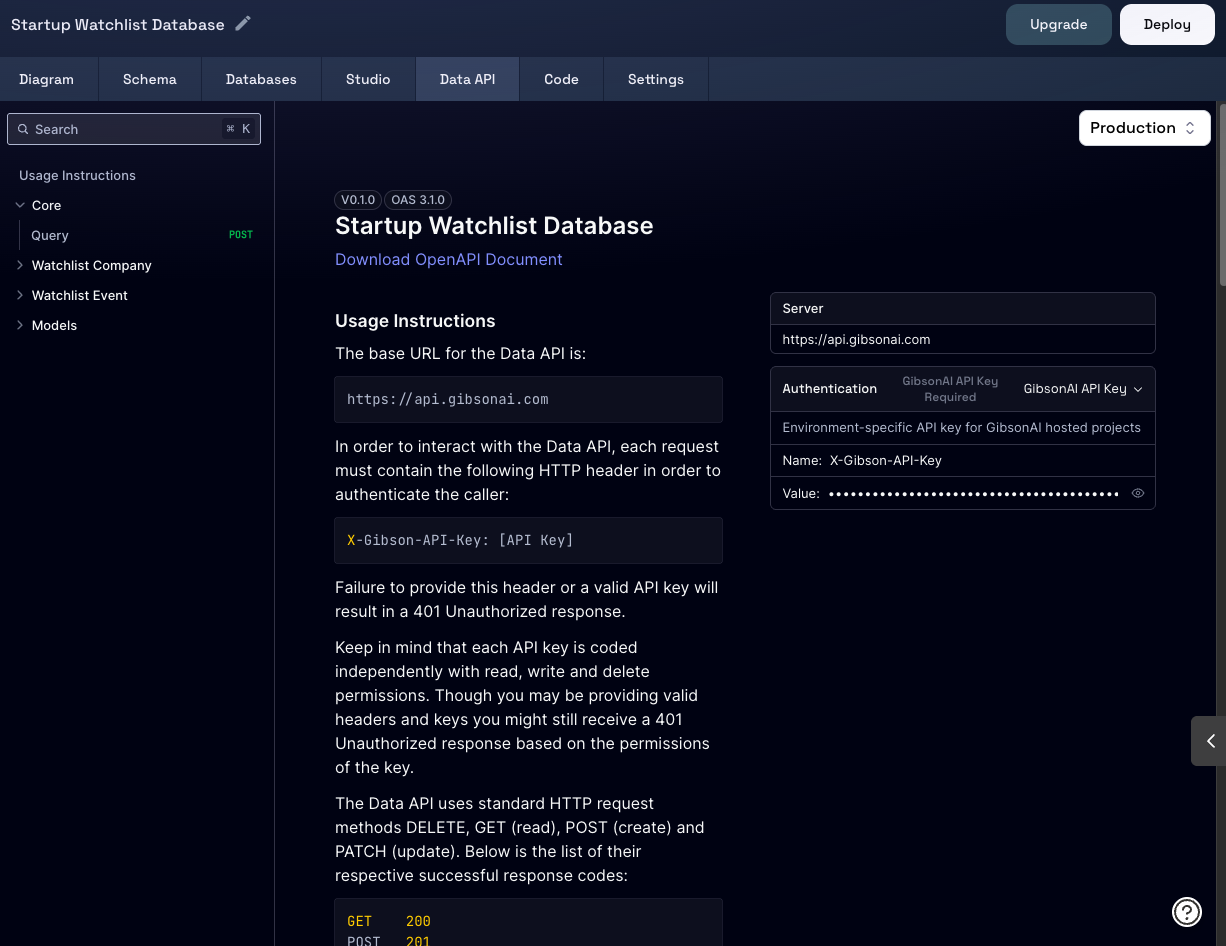Expand the Models section

20,325
